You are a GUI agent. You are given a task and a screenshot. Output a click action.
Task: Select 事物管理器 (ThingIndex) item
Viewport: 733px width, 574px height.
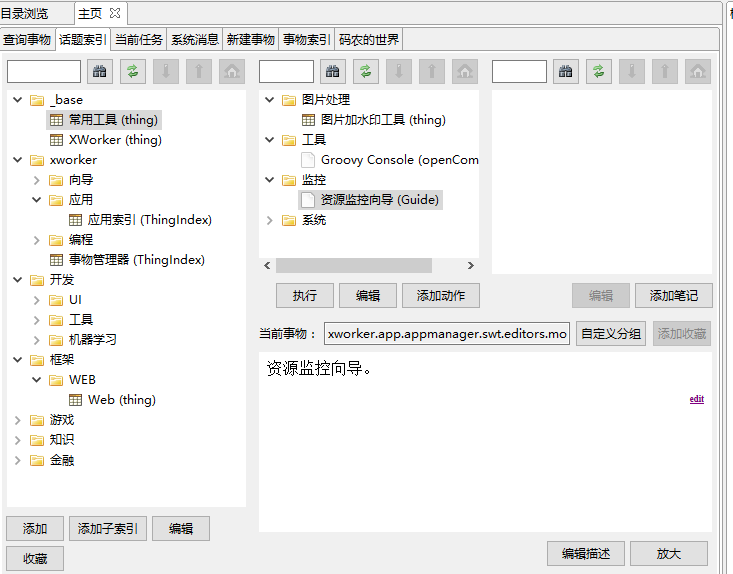click(x=127, y=259)
